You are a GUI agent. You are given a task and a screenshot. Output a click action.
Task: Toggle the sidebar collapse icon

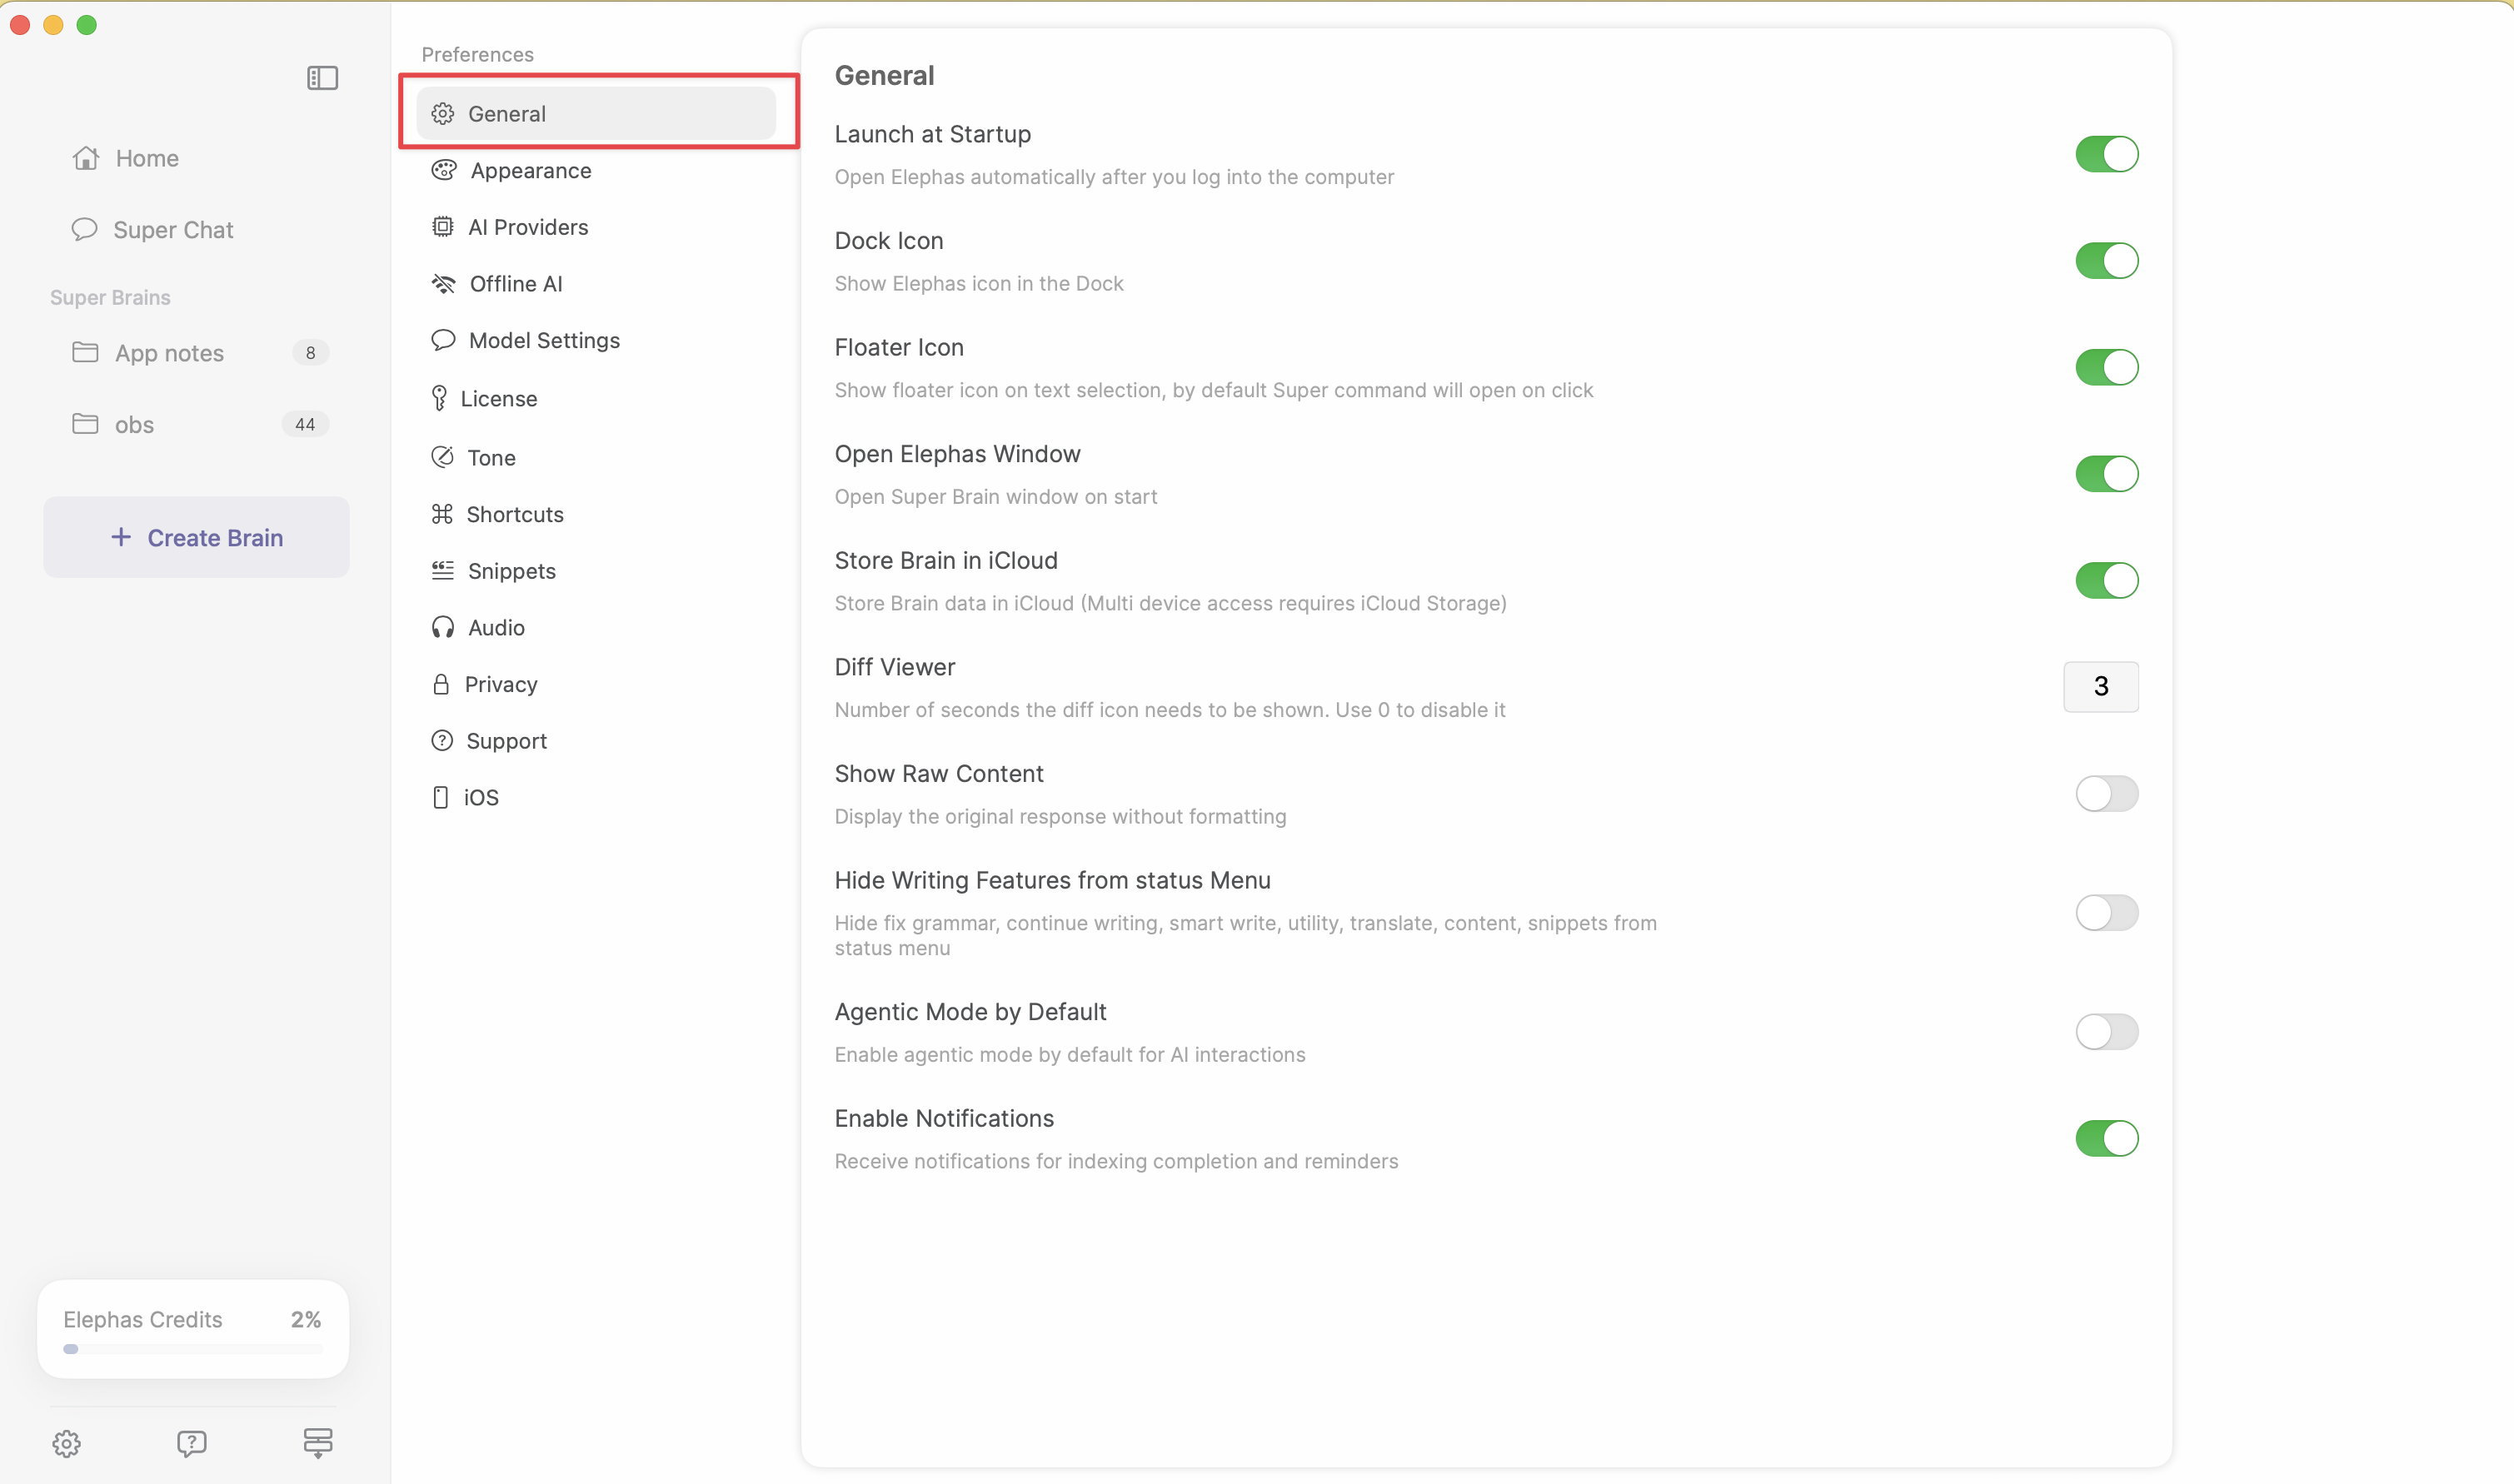click(322, 78)
